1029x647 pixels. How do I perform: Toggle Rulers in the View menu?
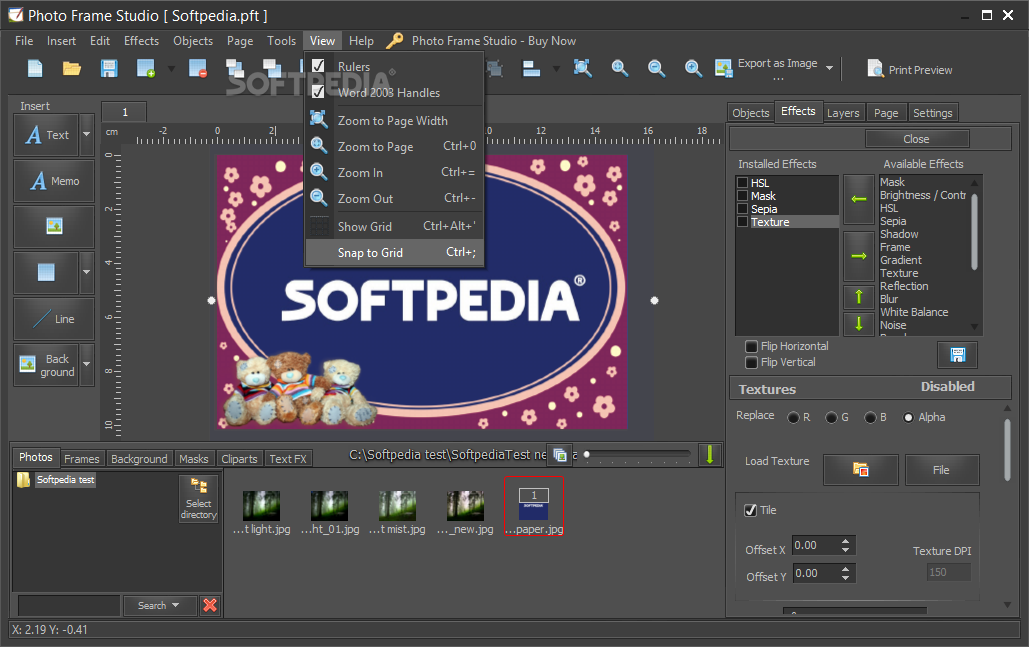pos(394,66)
